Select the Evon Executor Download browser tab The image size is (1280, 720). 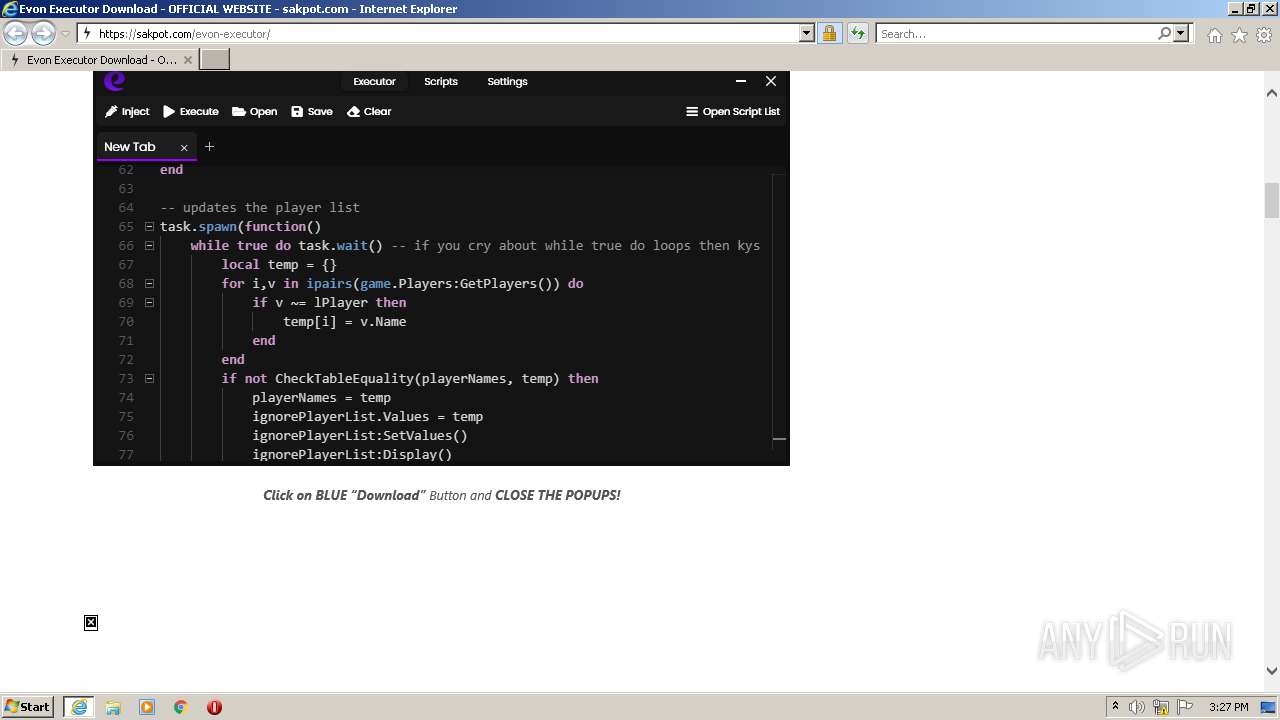click(100, 60)
